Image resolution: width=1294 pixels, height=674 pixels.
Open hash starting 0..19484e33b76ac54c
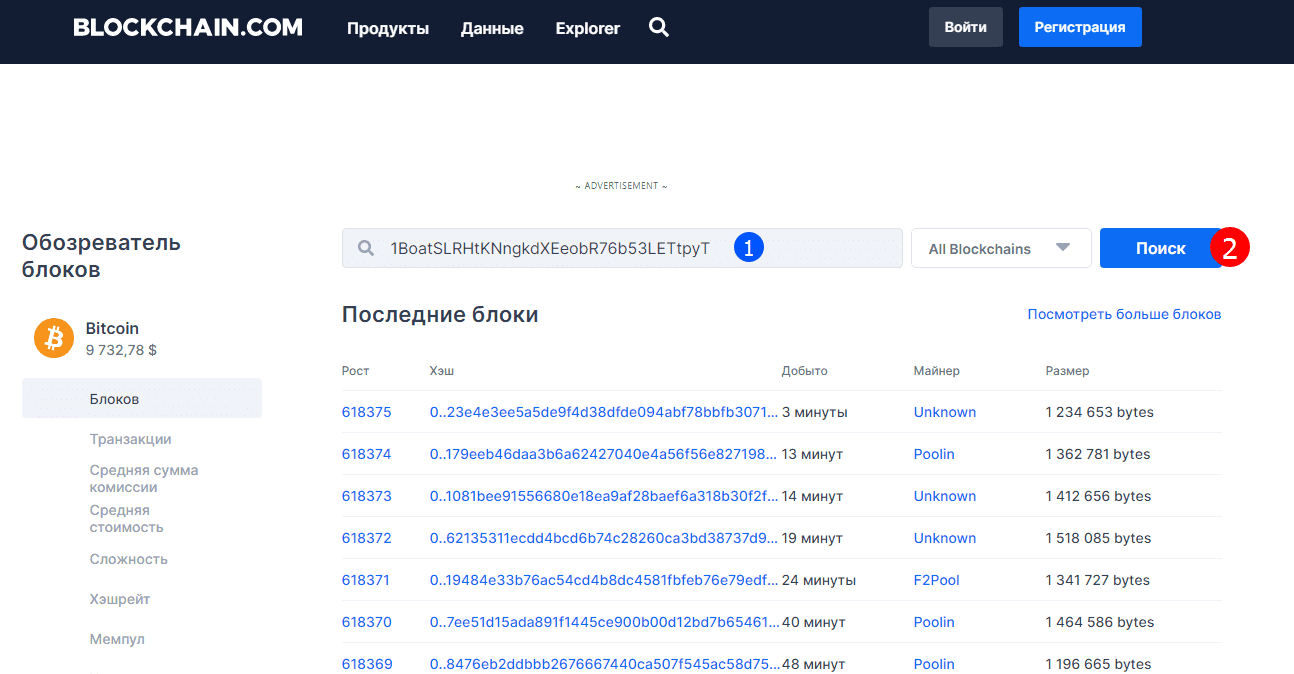pyautogui.click(x=604, y=580)
